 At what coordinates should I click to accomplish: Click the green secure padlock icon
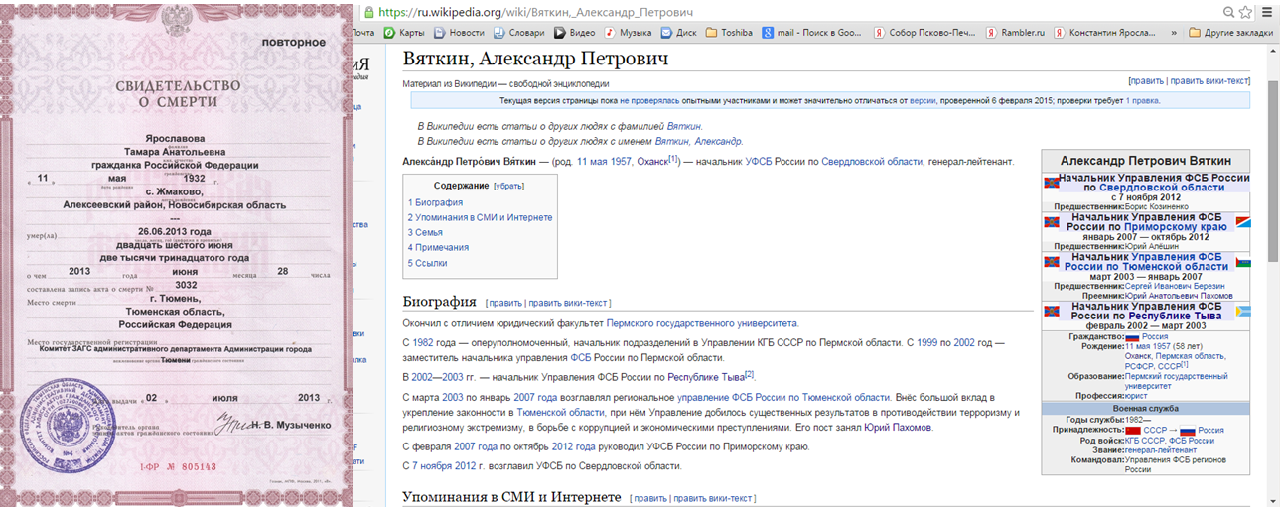(x=369, y=12)
